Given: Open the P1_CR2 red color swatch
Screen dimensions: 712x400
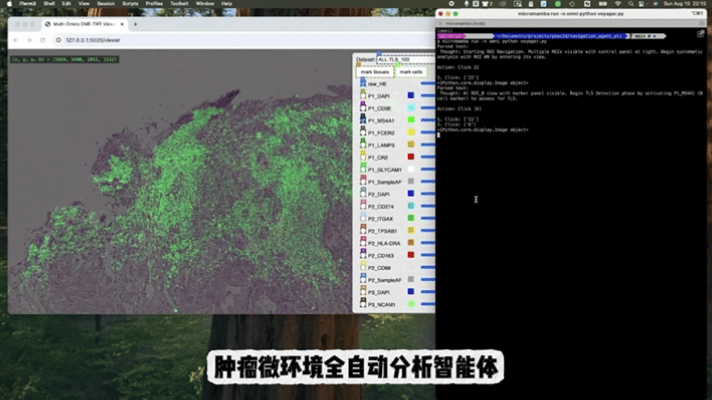Looking at the screenshot, I should point(411,157).
